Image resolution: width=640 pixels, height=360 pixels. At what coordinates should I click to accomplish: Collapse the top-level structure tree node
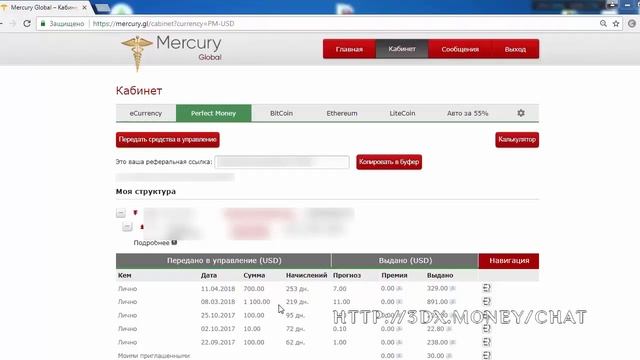click(x=120, y=213)
